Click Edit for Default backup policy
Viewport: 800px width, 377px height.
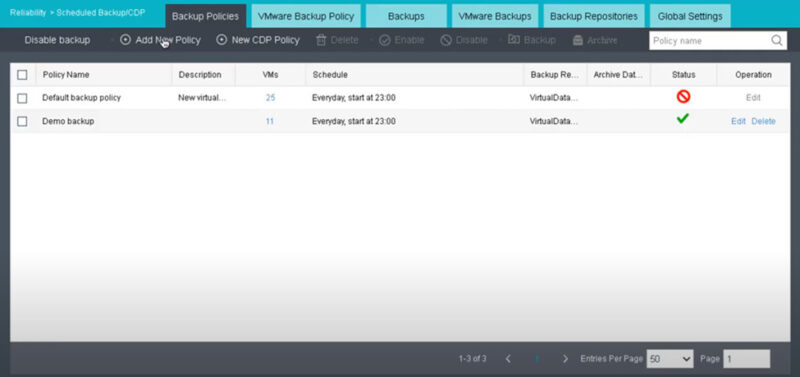click(753, 98)
